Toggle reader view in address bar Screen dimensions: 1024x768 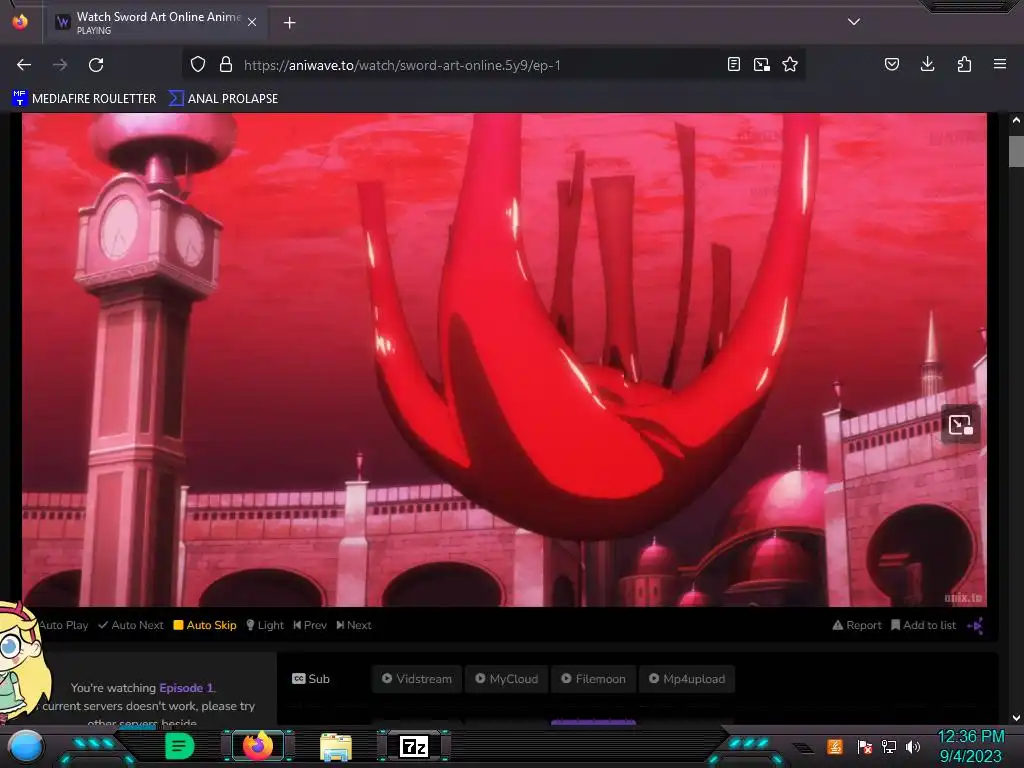point(734,65)
